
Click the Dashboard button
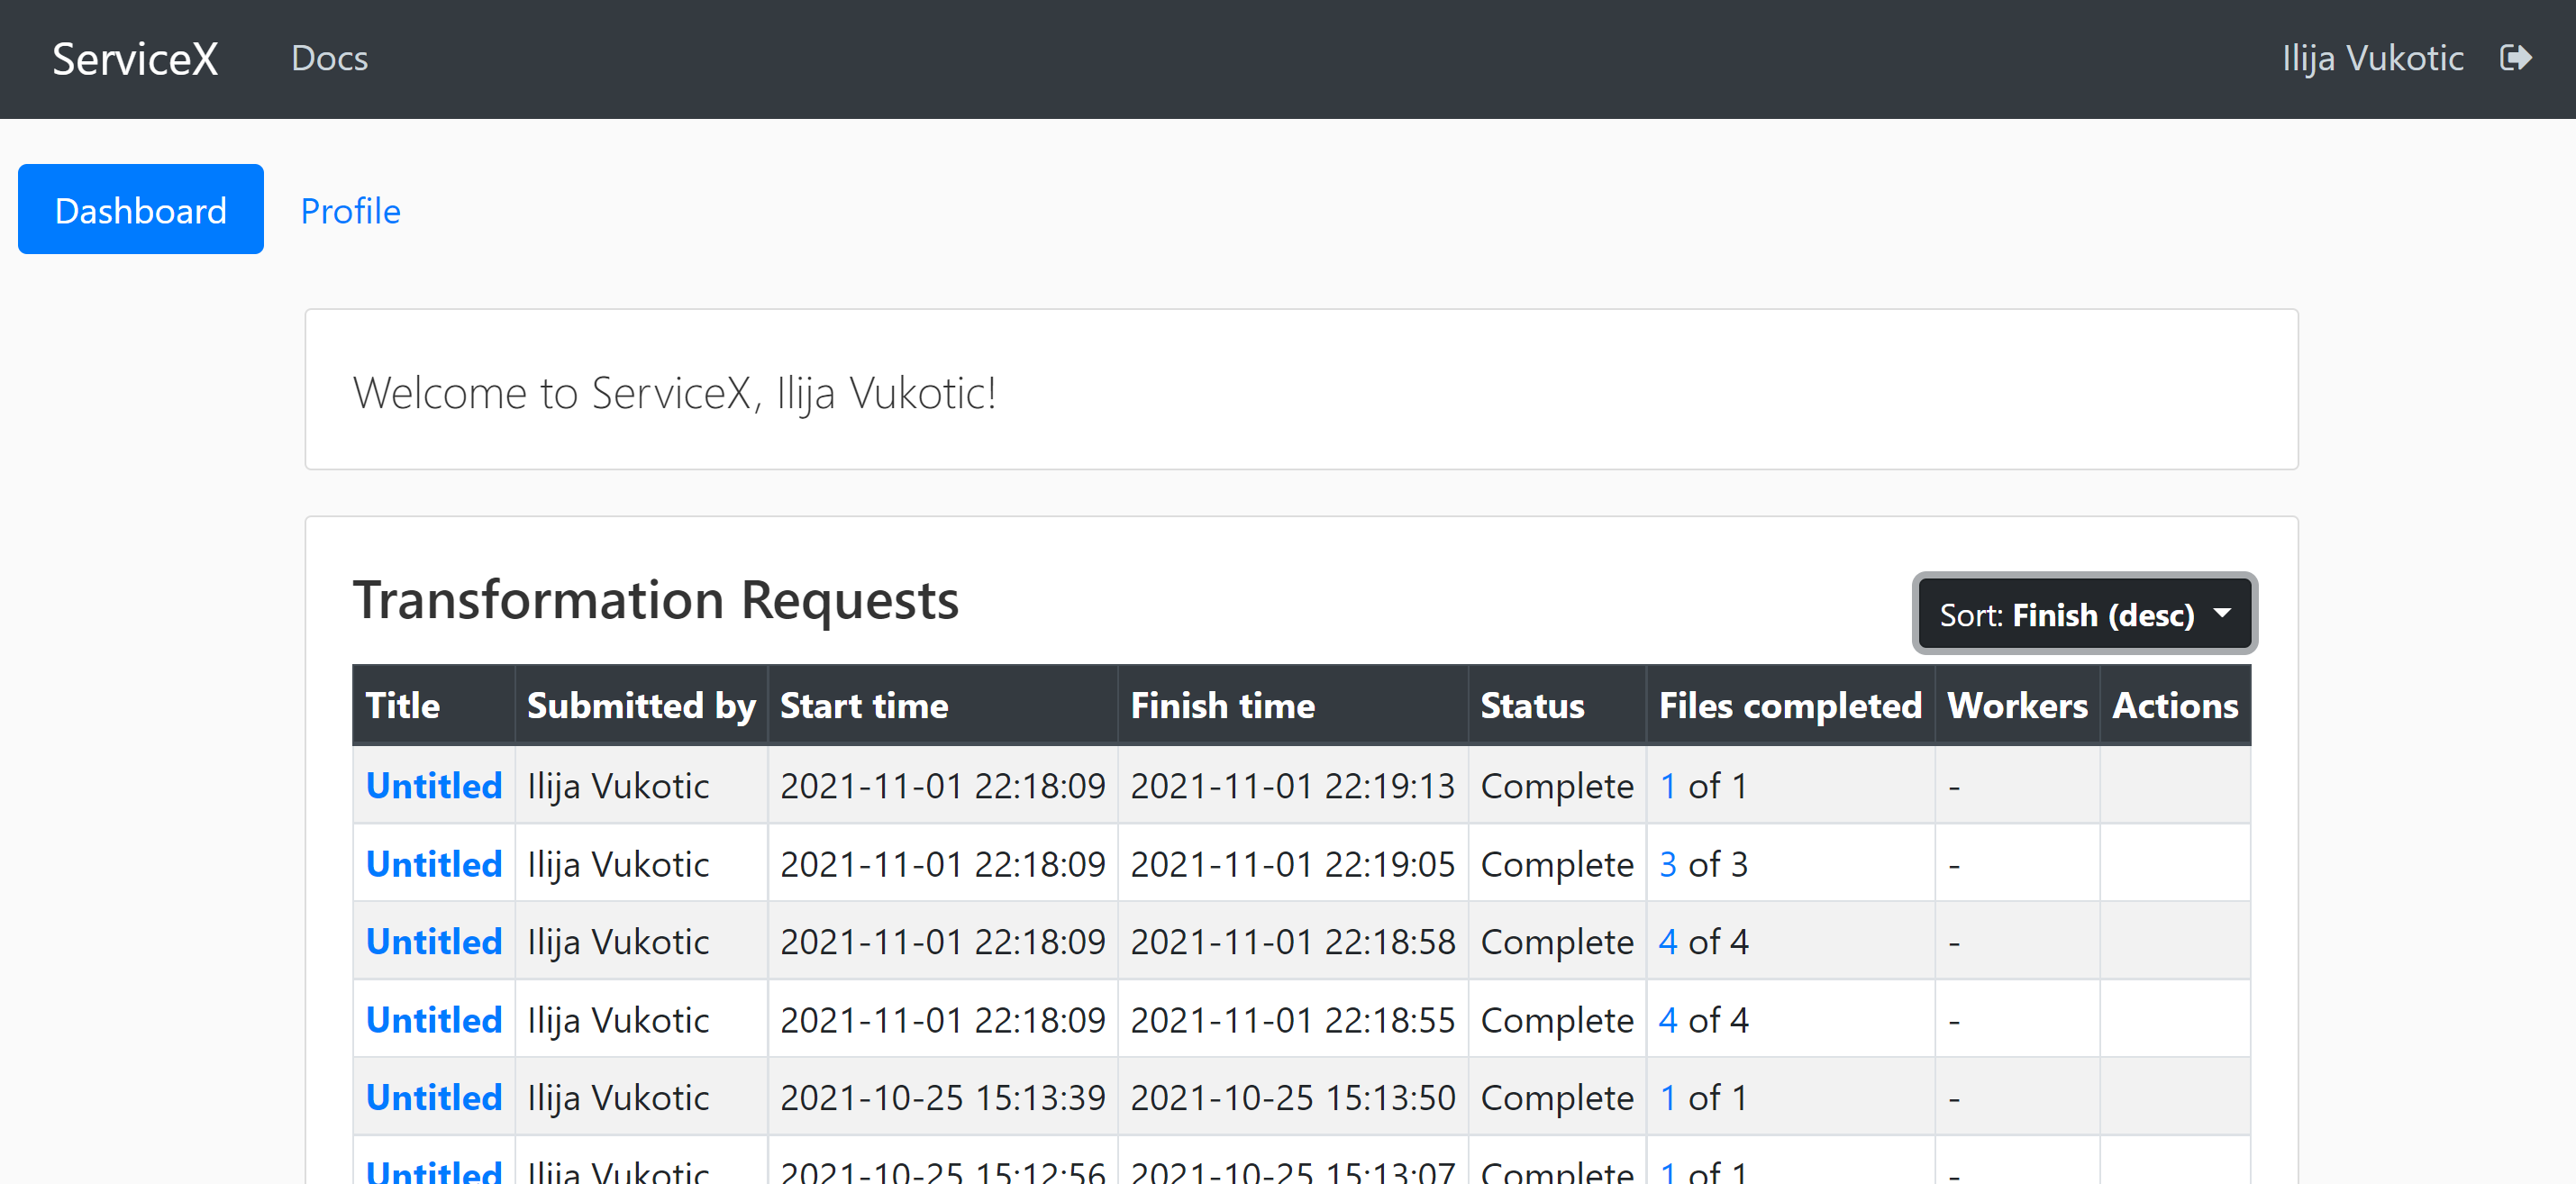click(140, 208)
